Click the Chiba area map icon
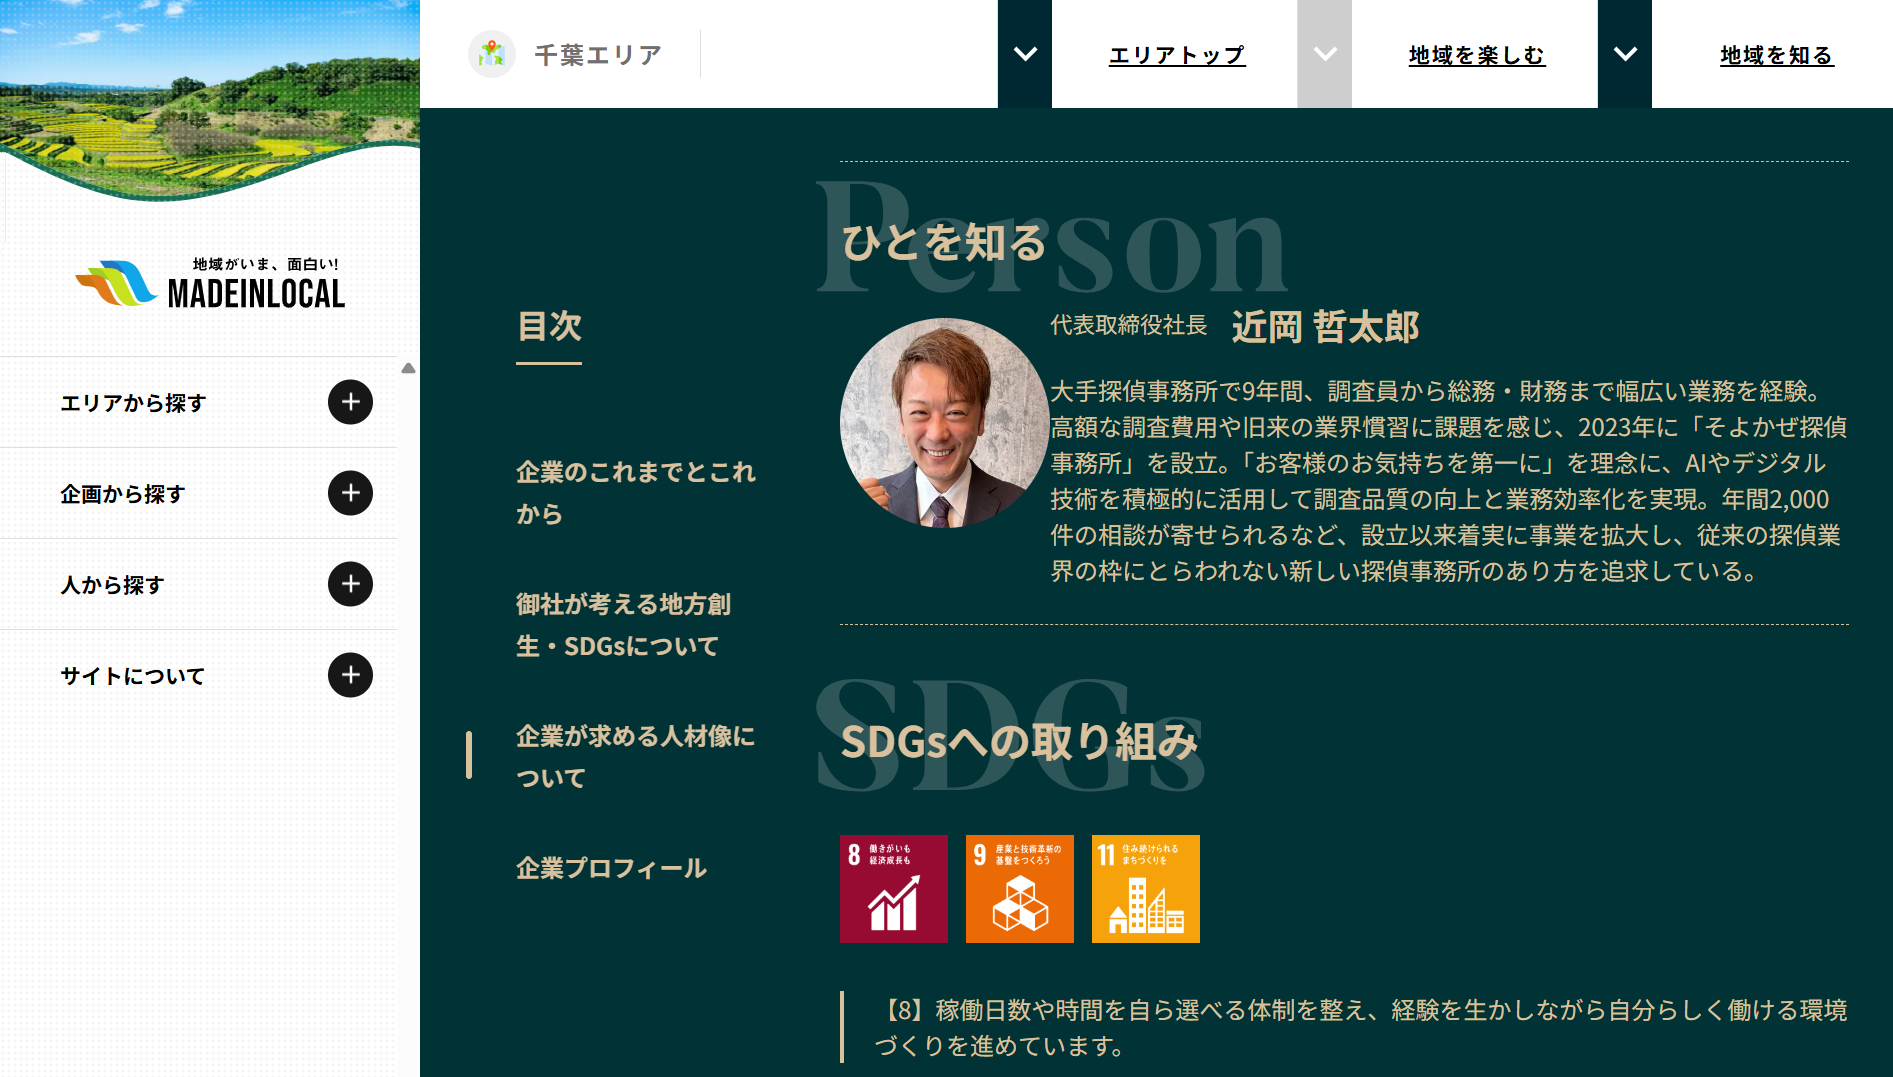Viewport: 1893px width, 1077px height. pos(492,54)
